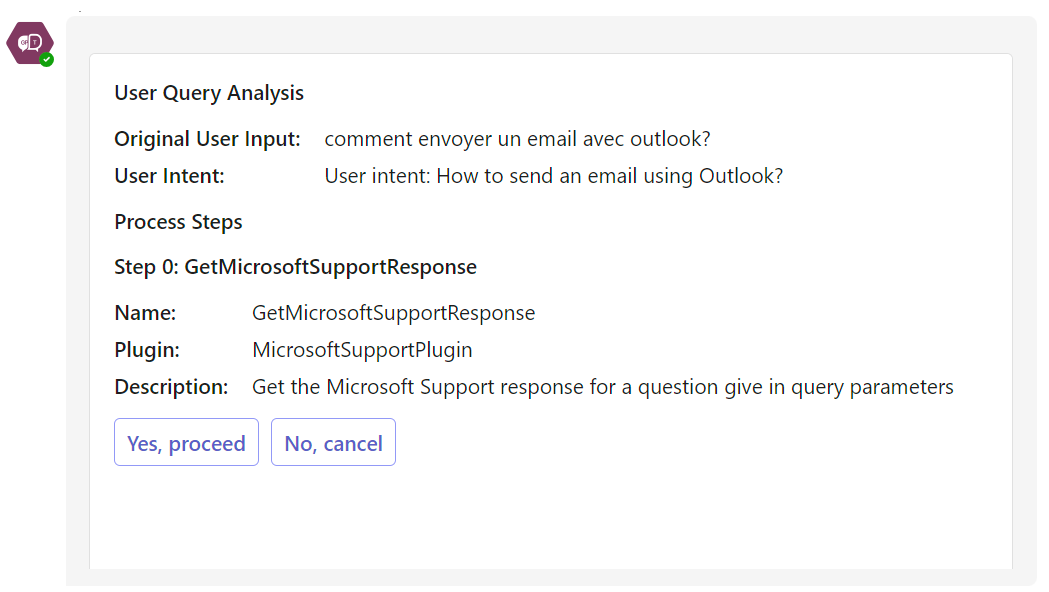
Task: Click the word "Outlook?" in user intent
Action: (741, 176)
